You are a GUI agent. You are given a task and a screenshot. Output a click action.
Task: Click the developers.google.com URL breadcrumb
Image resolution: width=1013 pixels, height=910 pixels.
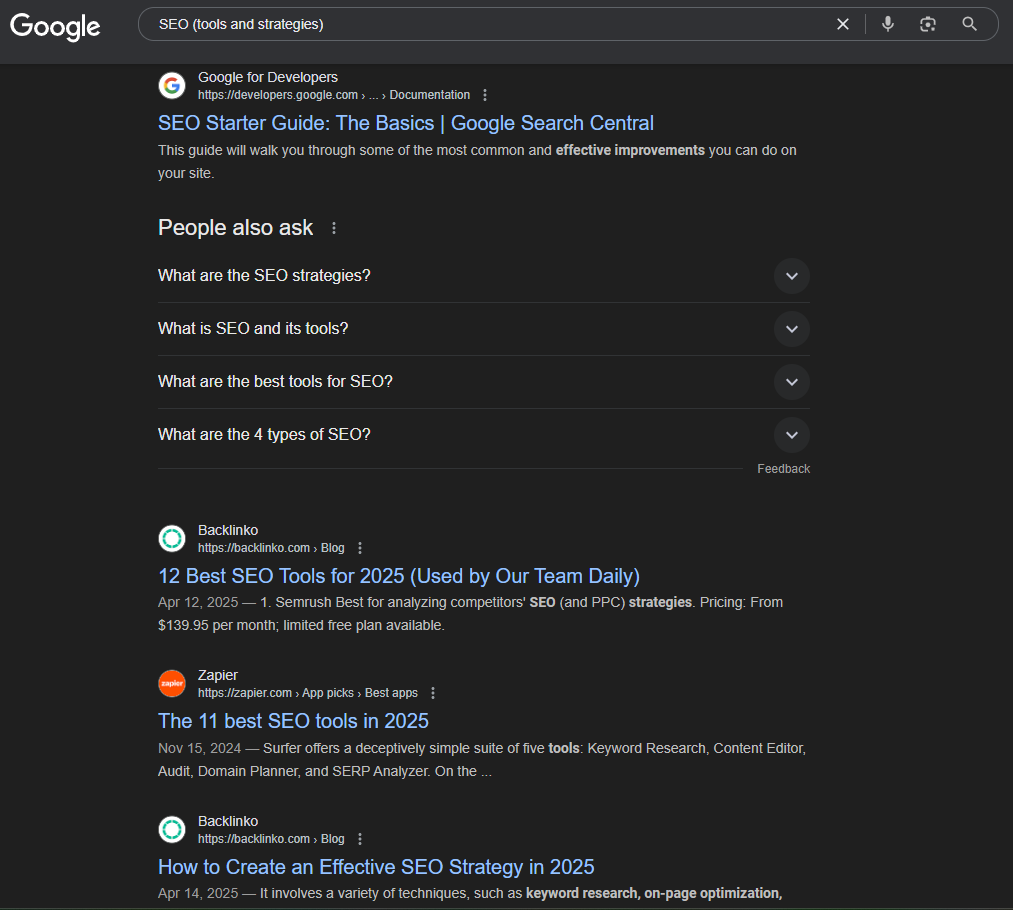tap(333, 95)
